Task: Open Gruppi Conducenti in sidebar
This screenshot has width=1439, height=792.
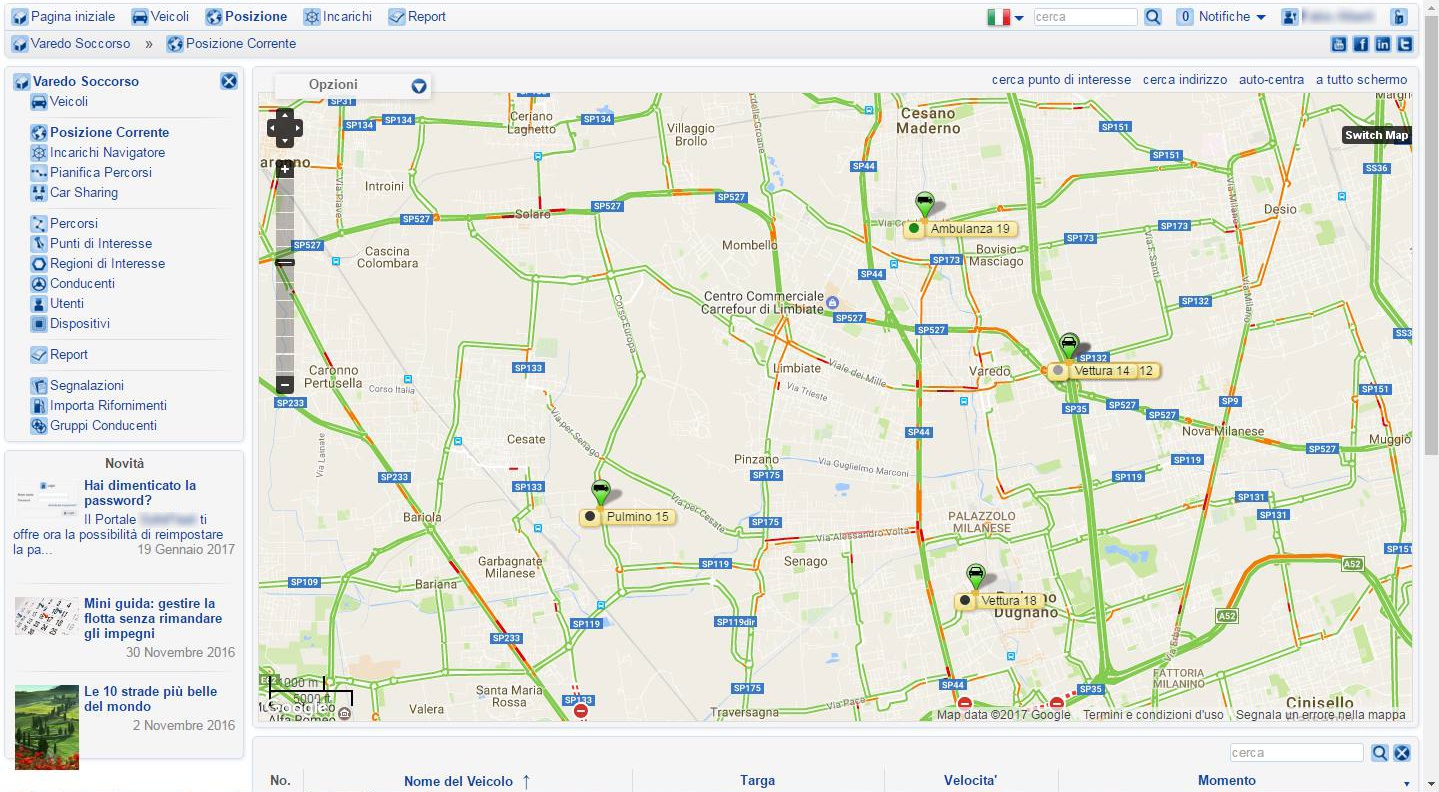Action: pos(94,426)
